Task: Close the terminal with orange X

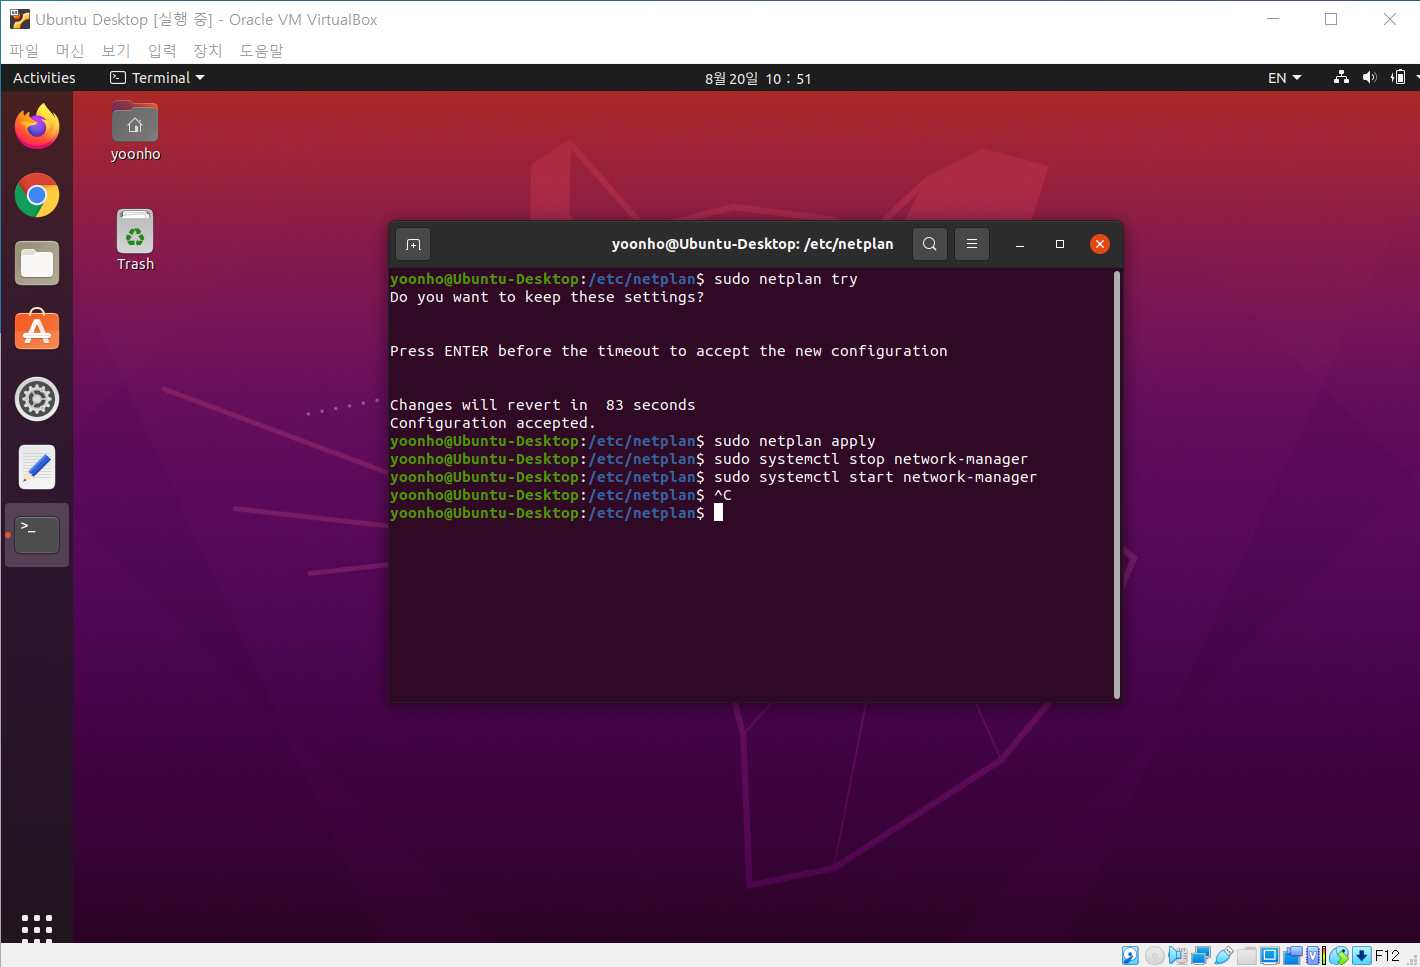Action: 1100,244
